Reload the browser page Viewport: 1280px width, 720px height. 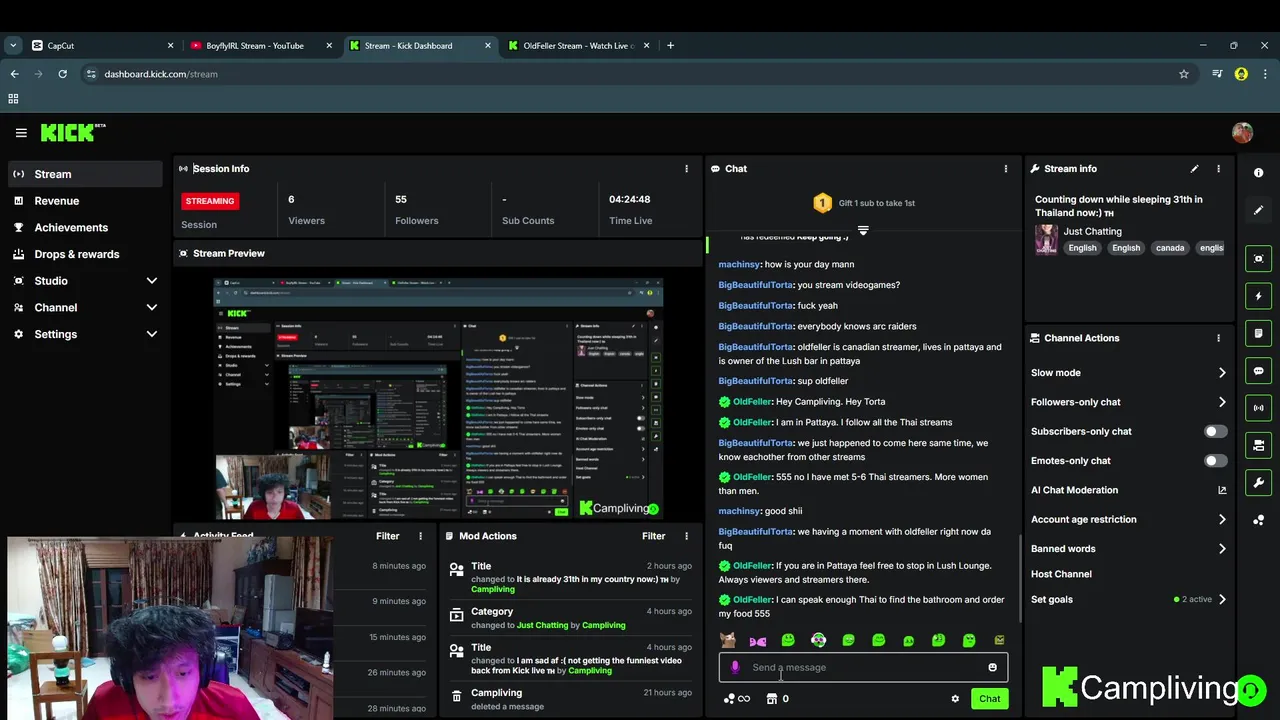coord(62,74)
